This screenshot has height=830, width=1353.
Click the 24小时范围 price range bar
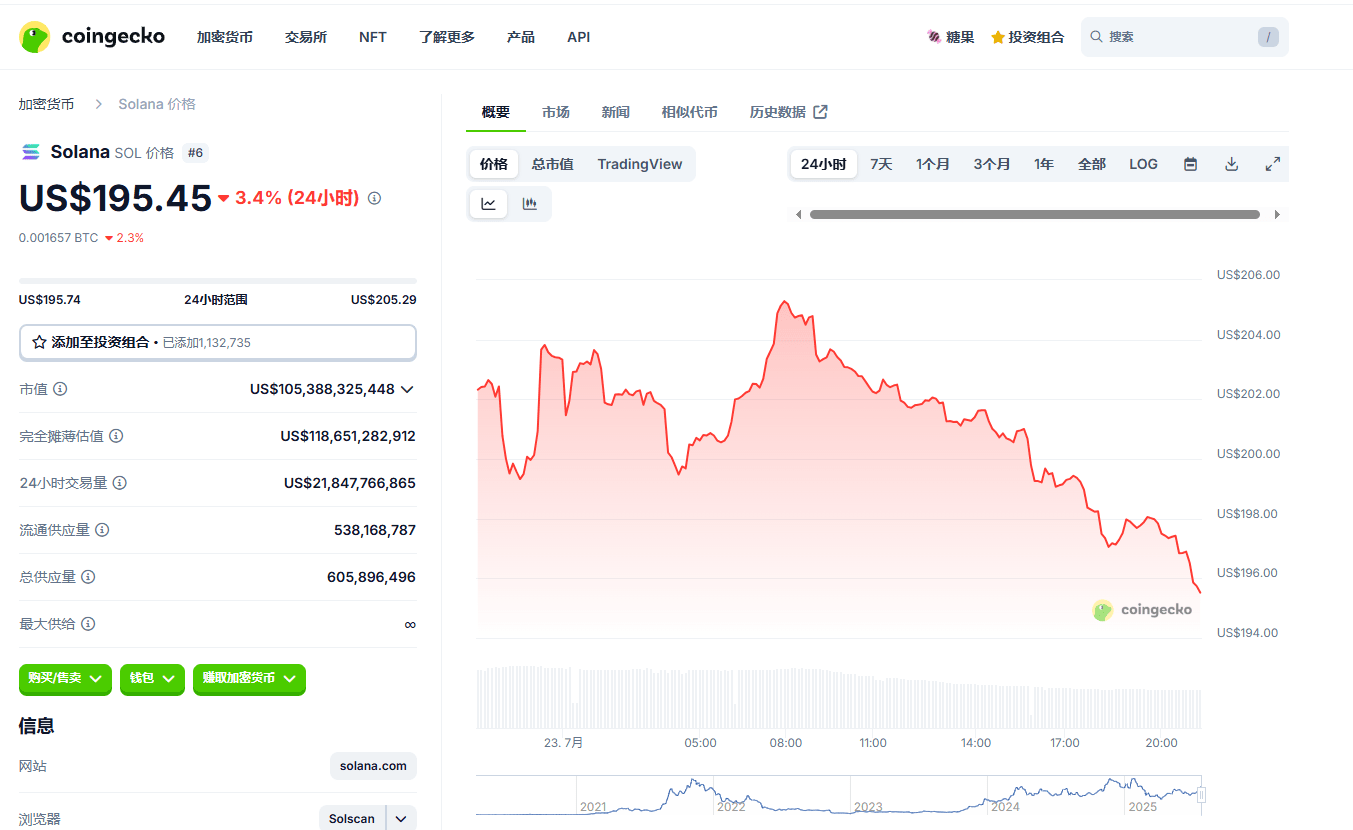218,281
